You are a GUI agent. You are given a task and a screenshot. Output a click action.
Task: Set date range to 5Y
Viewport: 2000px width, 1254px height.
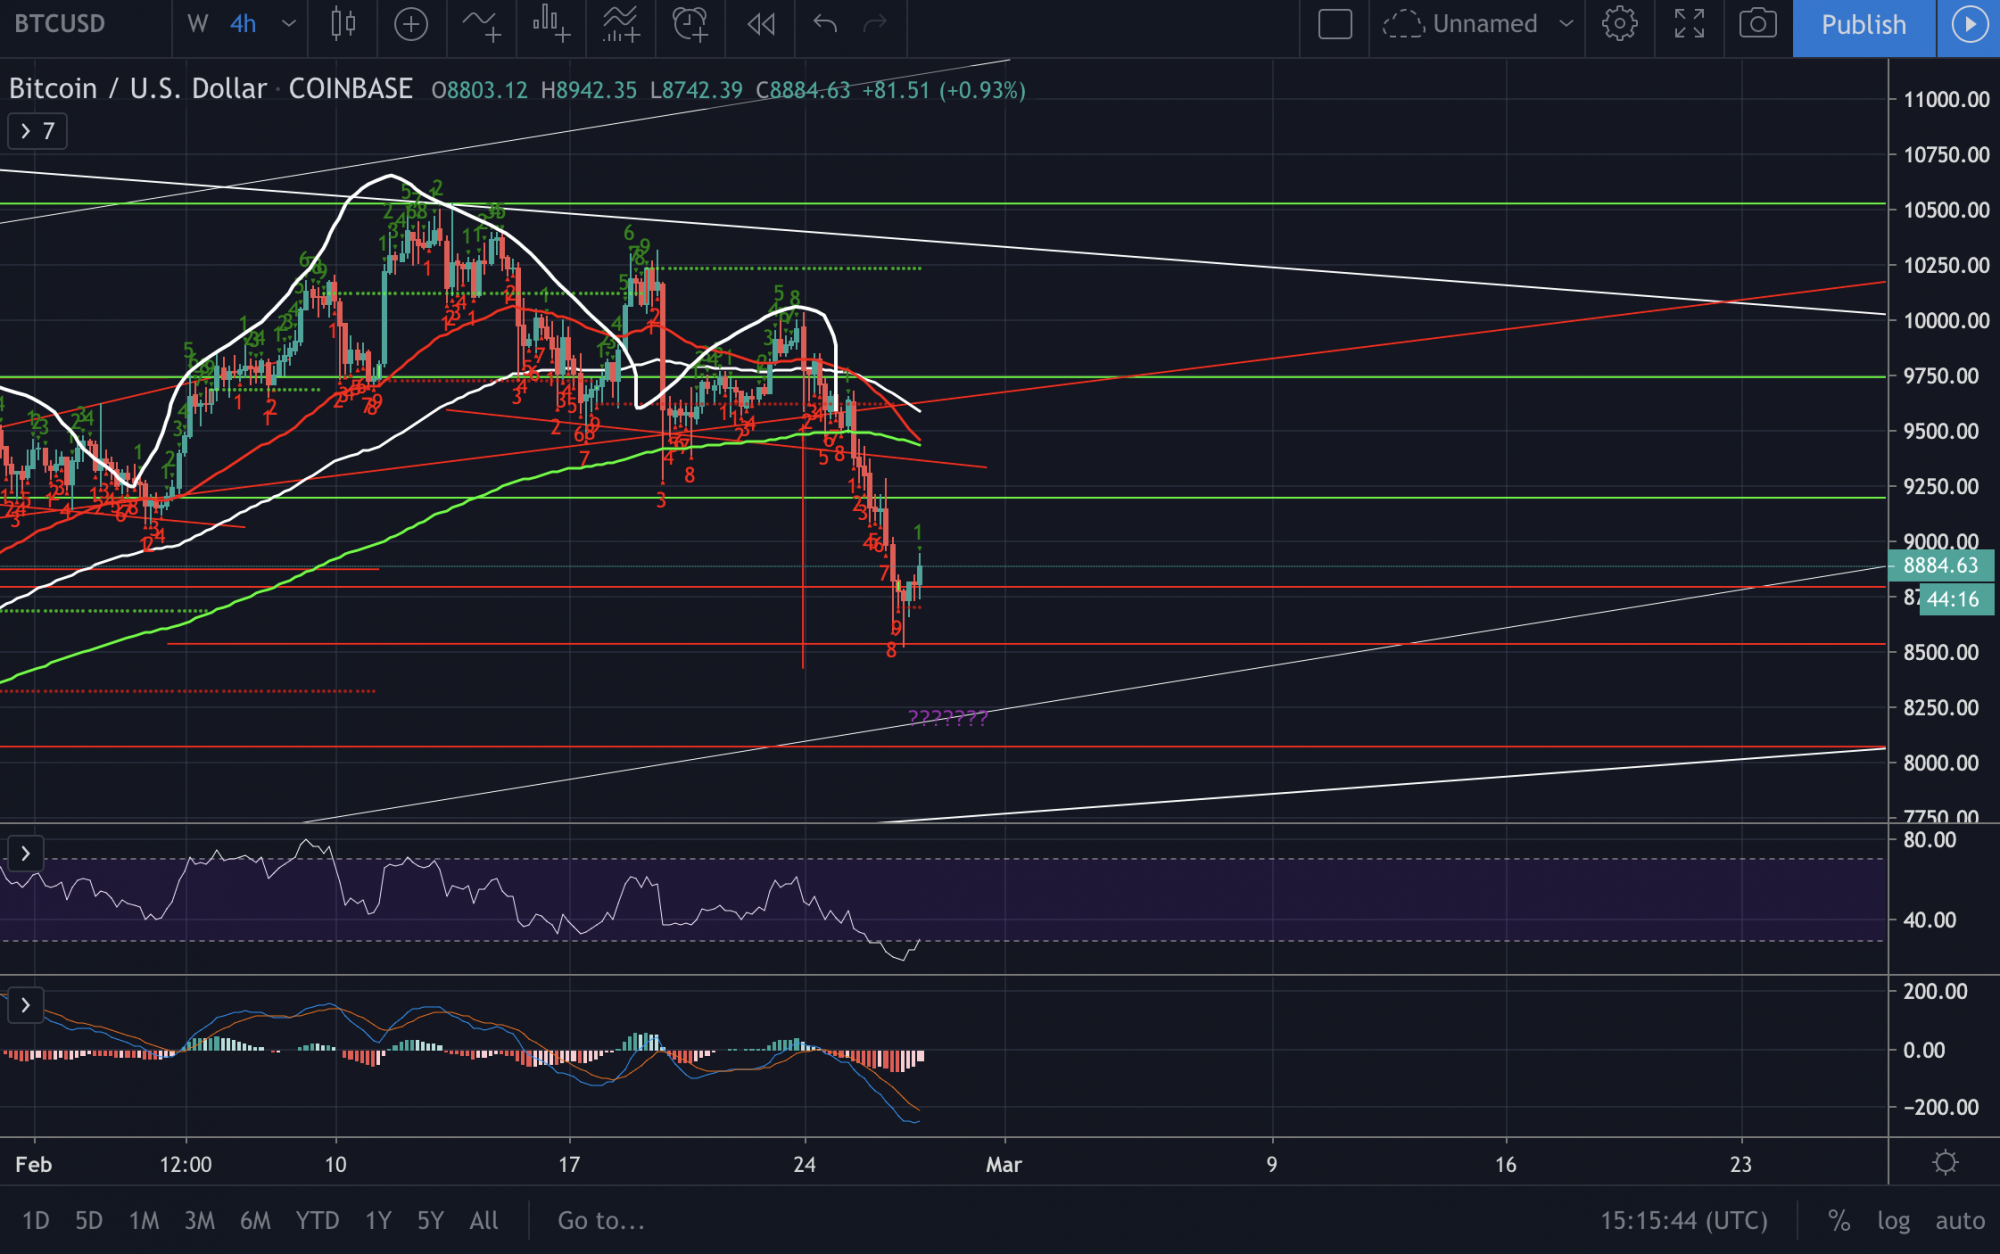point(430,1221)
